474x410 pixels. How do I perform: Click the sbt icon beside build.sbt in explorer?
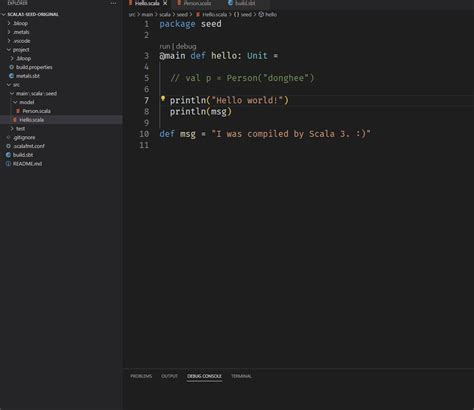coord(8,155)
